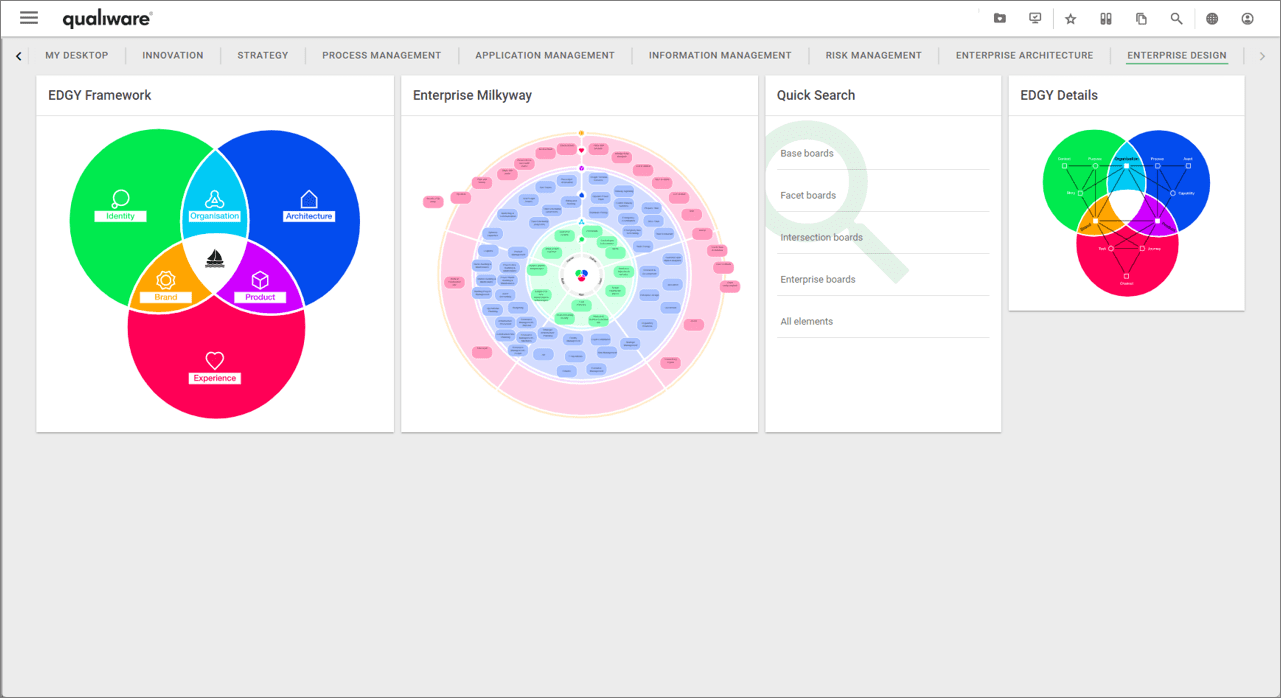Open the Risk Management tab
Image resolution: width=1281 pixels, height=698 pixels.
[x=873, y=56]
